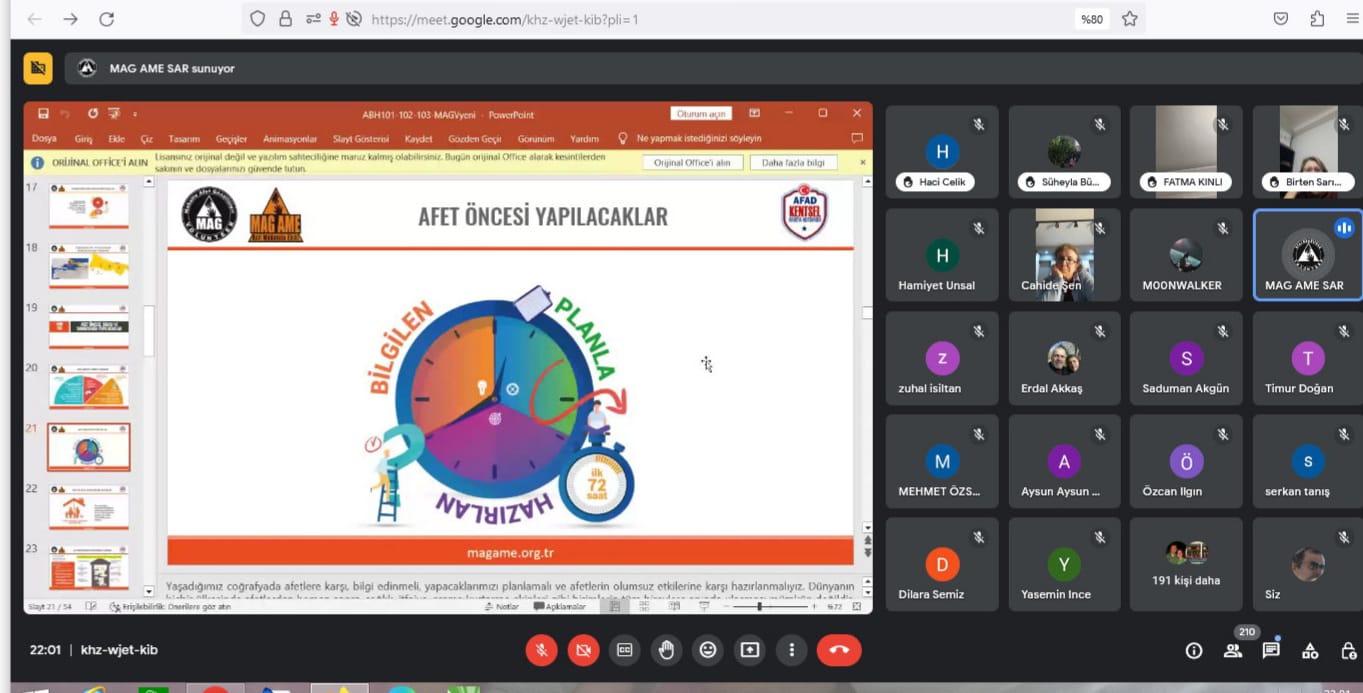The width and height of the screenshot is (1363, 693).
Task: Show the participants list with 210 badge
Action: click(1233, 651)
